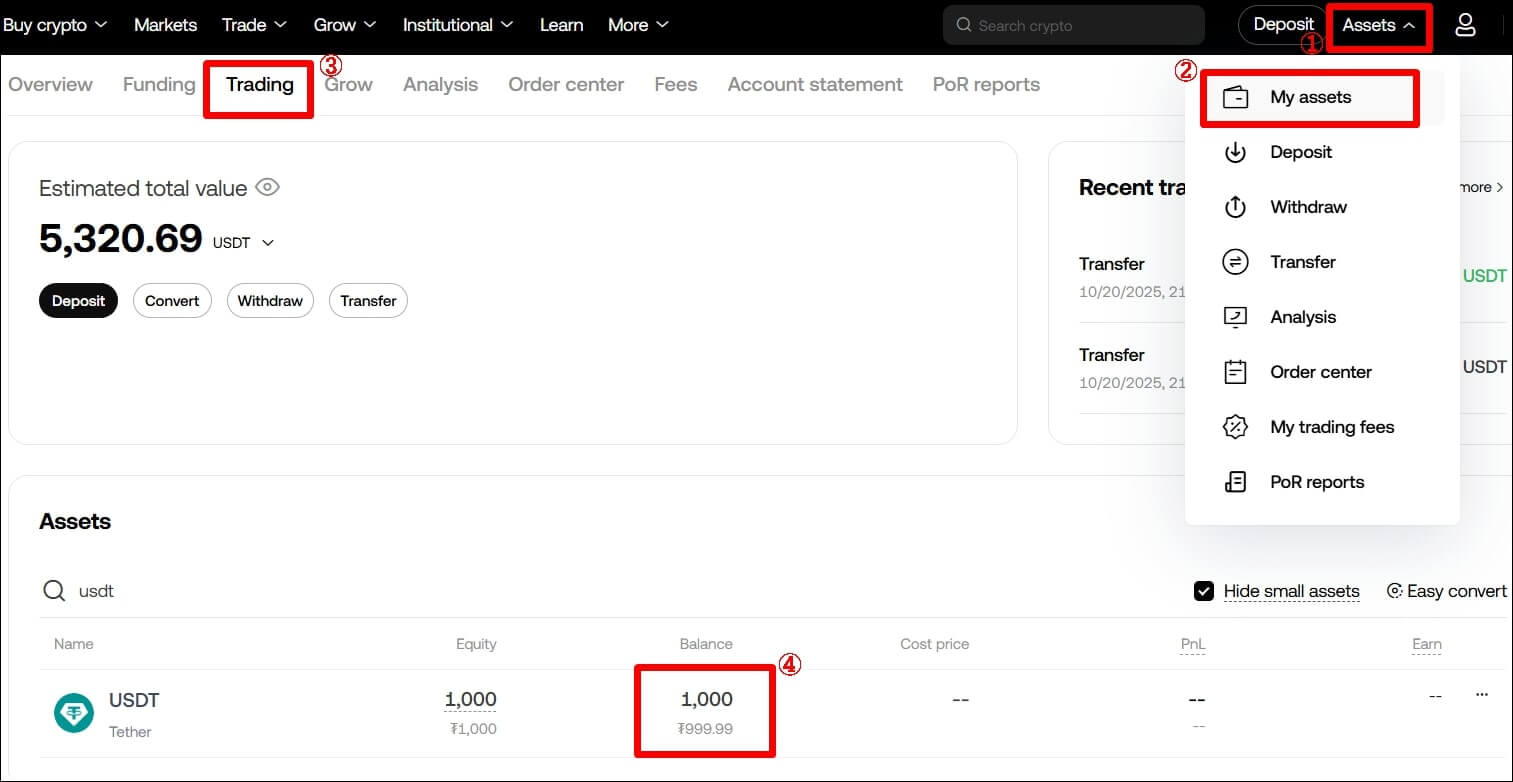Click the PnL column header
This screenshot has width=1513, height=782.
[x=1193, y=644]
